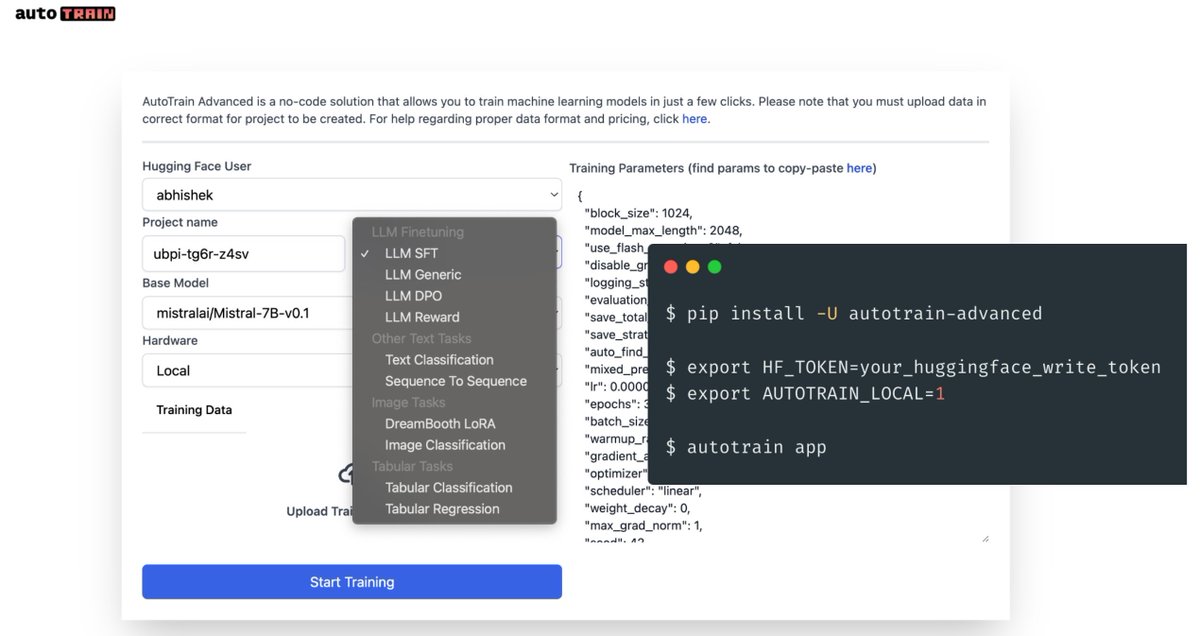Click the Upload Training file label
Screen dimensions: 1200x636
click(322, 511)
